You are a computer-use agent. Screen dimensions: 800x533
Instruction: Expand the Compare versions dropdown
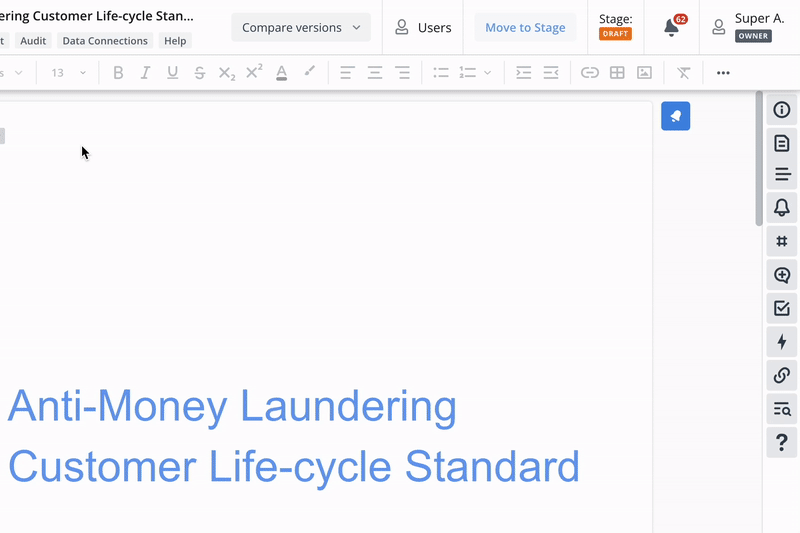301,28
